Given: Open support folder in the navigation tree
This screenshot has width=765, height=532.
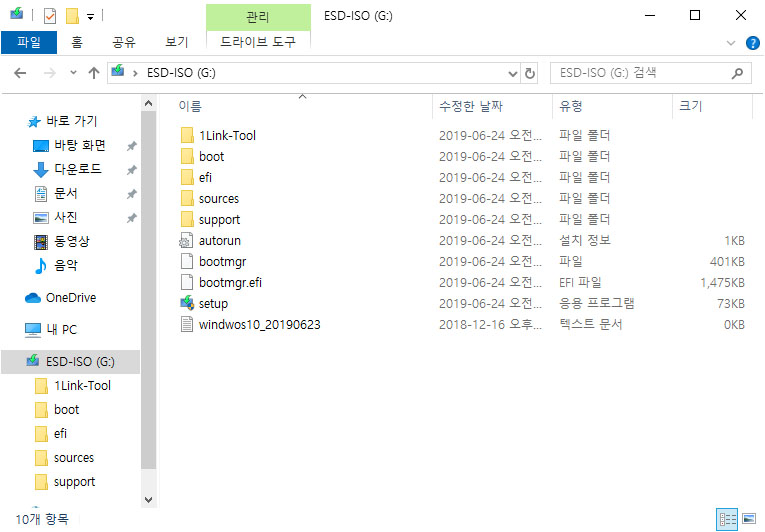Looking at the screenshot, I should tap(74, 482).
